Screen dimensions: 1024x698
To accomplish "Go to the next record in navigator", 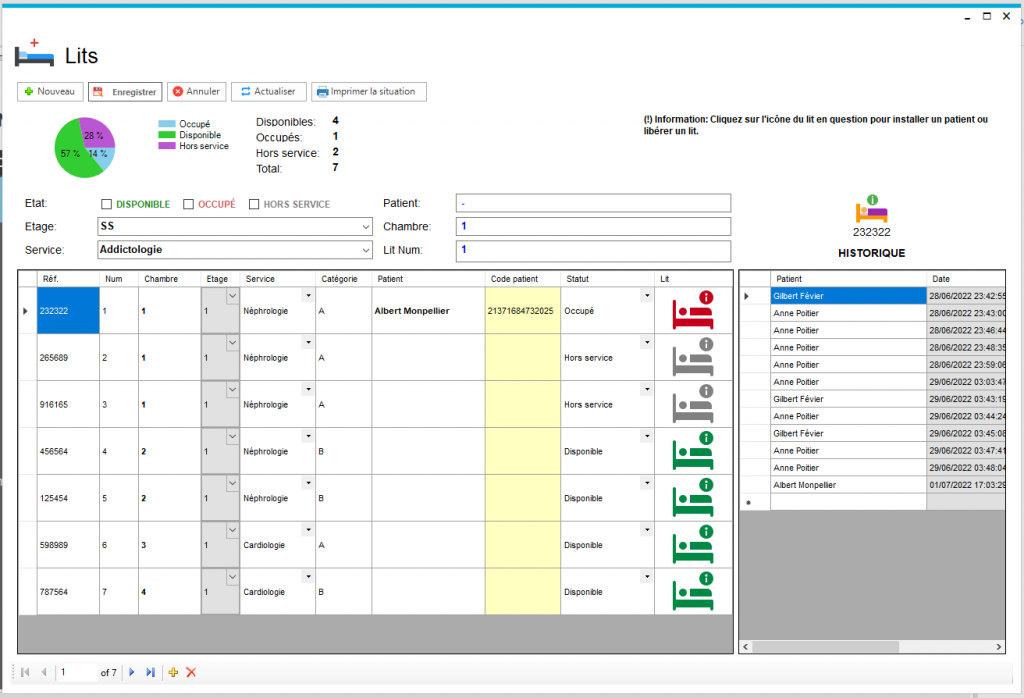I will pos(132,673).
